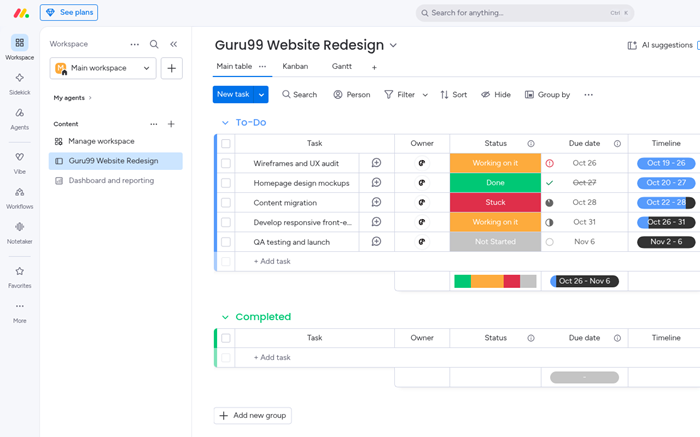Open Notetaker from the left rail

tap(20, 227)
